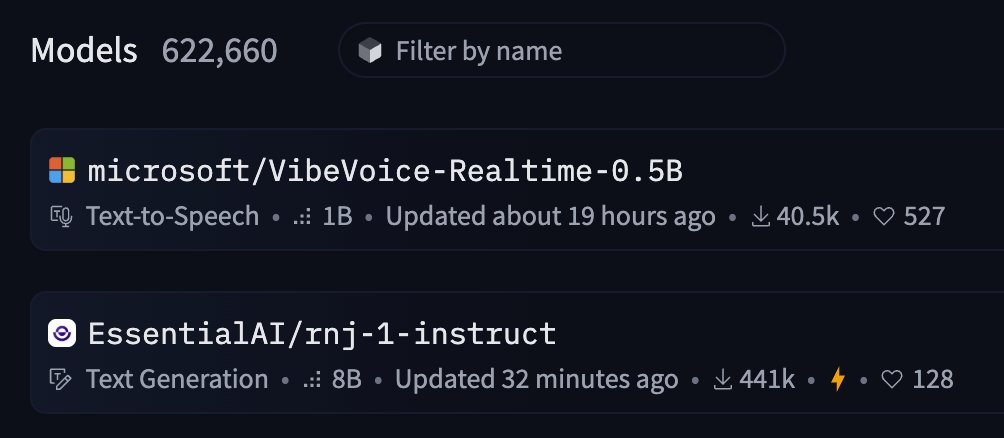
Task: Click the parameter size icon beside 8B
Action: coord(312,380)
